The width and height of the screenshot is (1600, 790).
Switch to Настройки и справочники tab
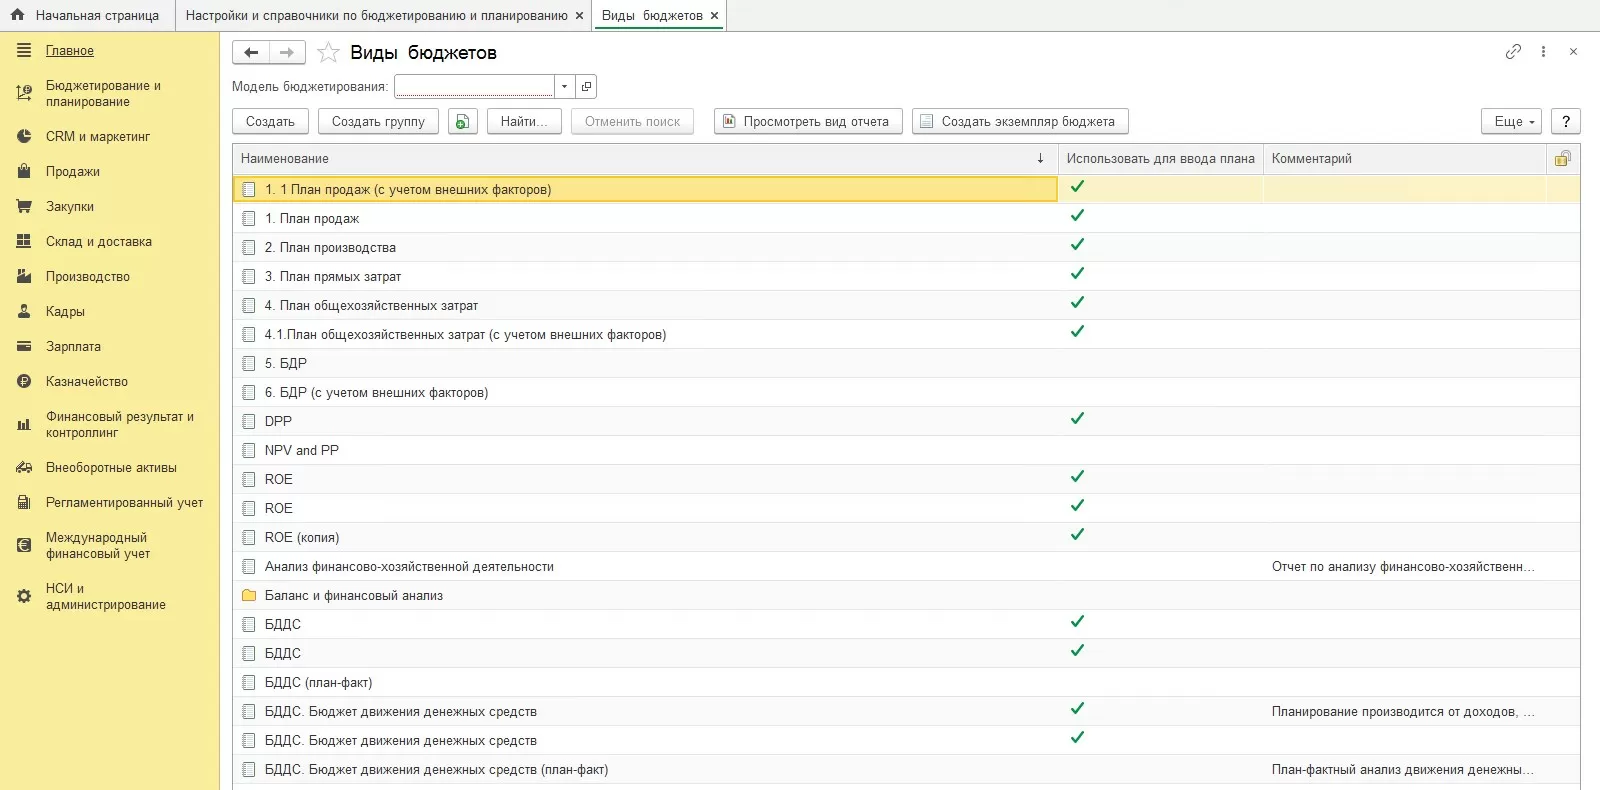pyautogui.click(x=376, y=15)
